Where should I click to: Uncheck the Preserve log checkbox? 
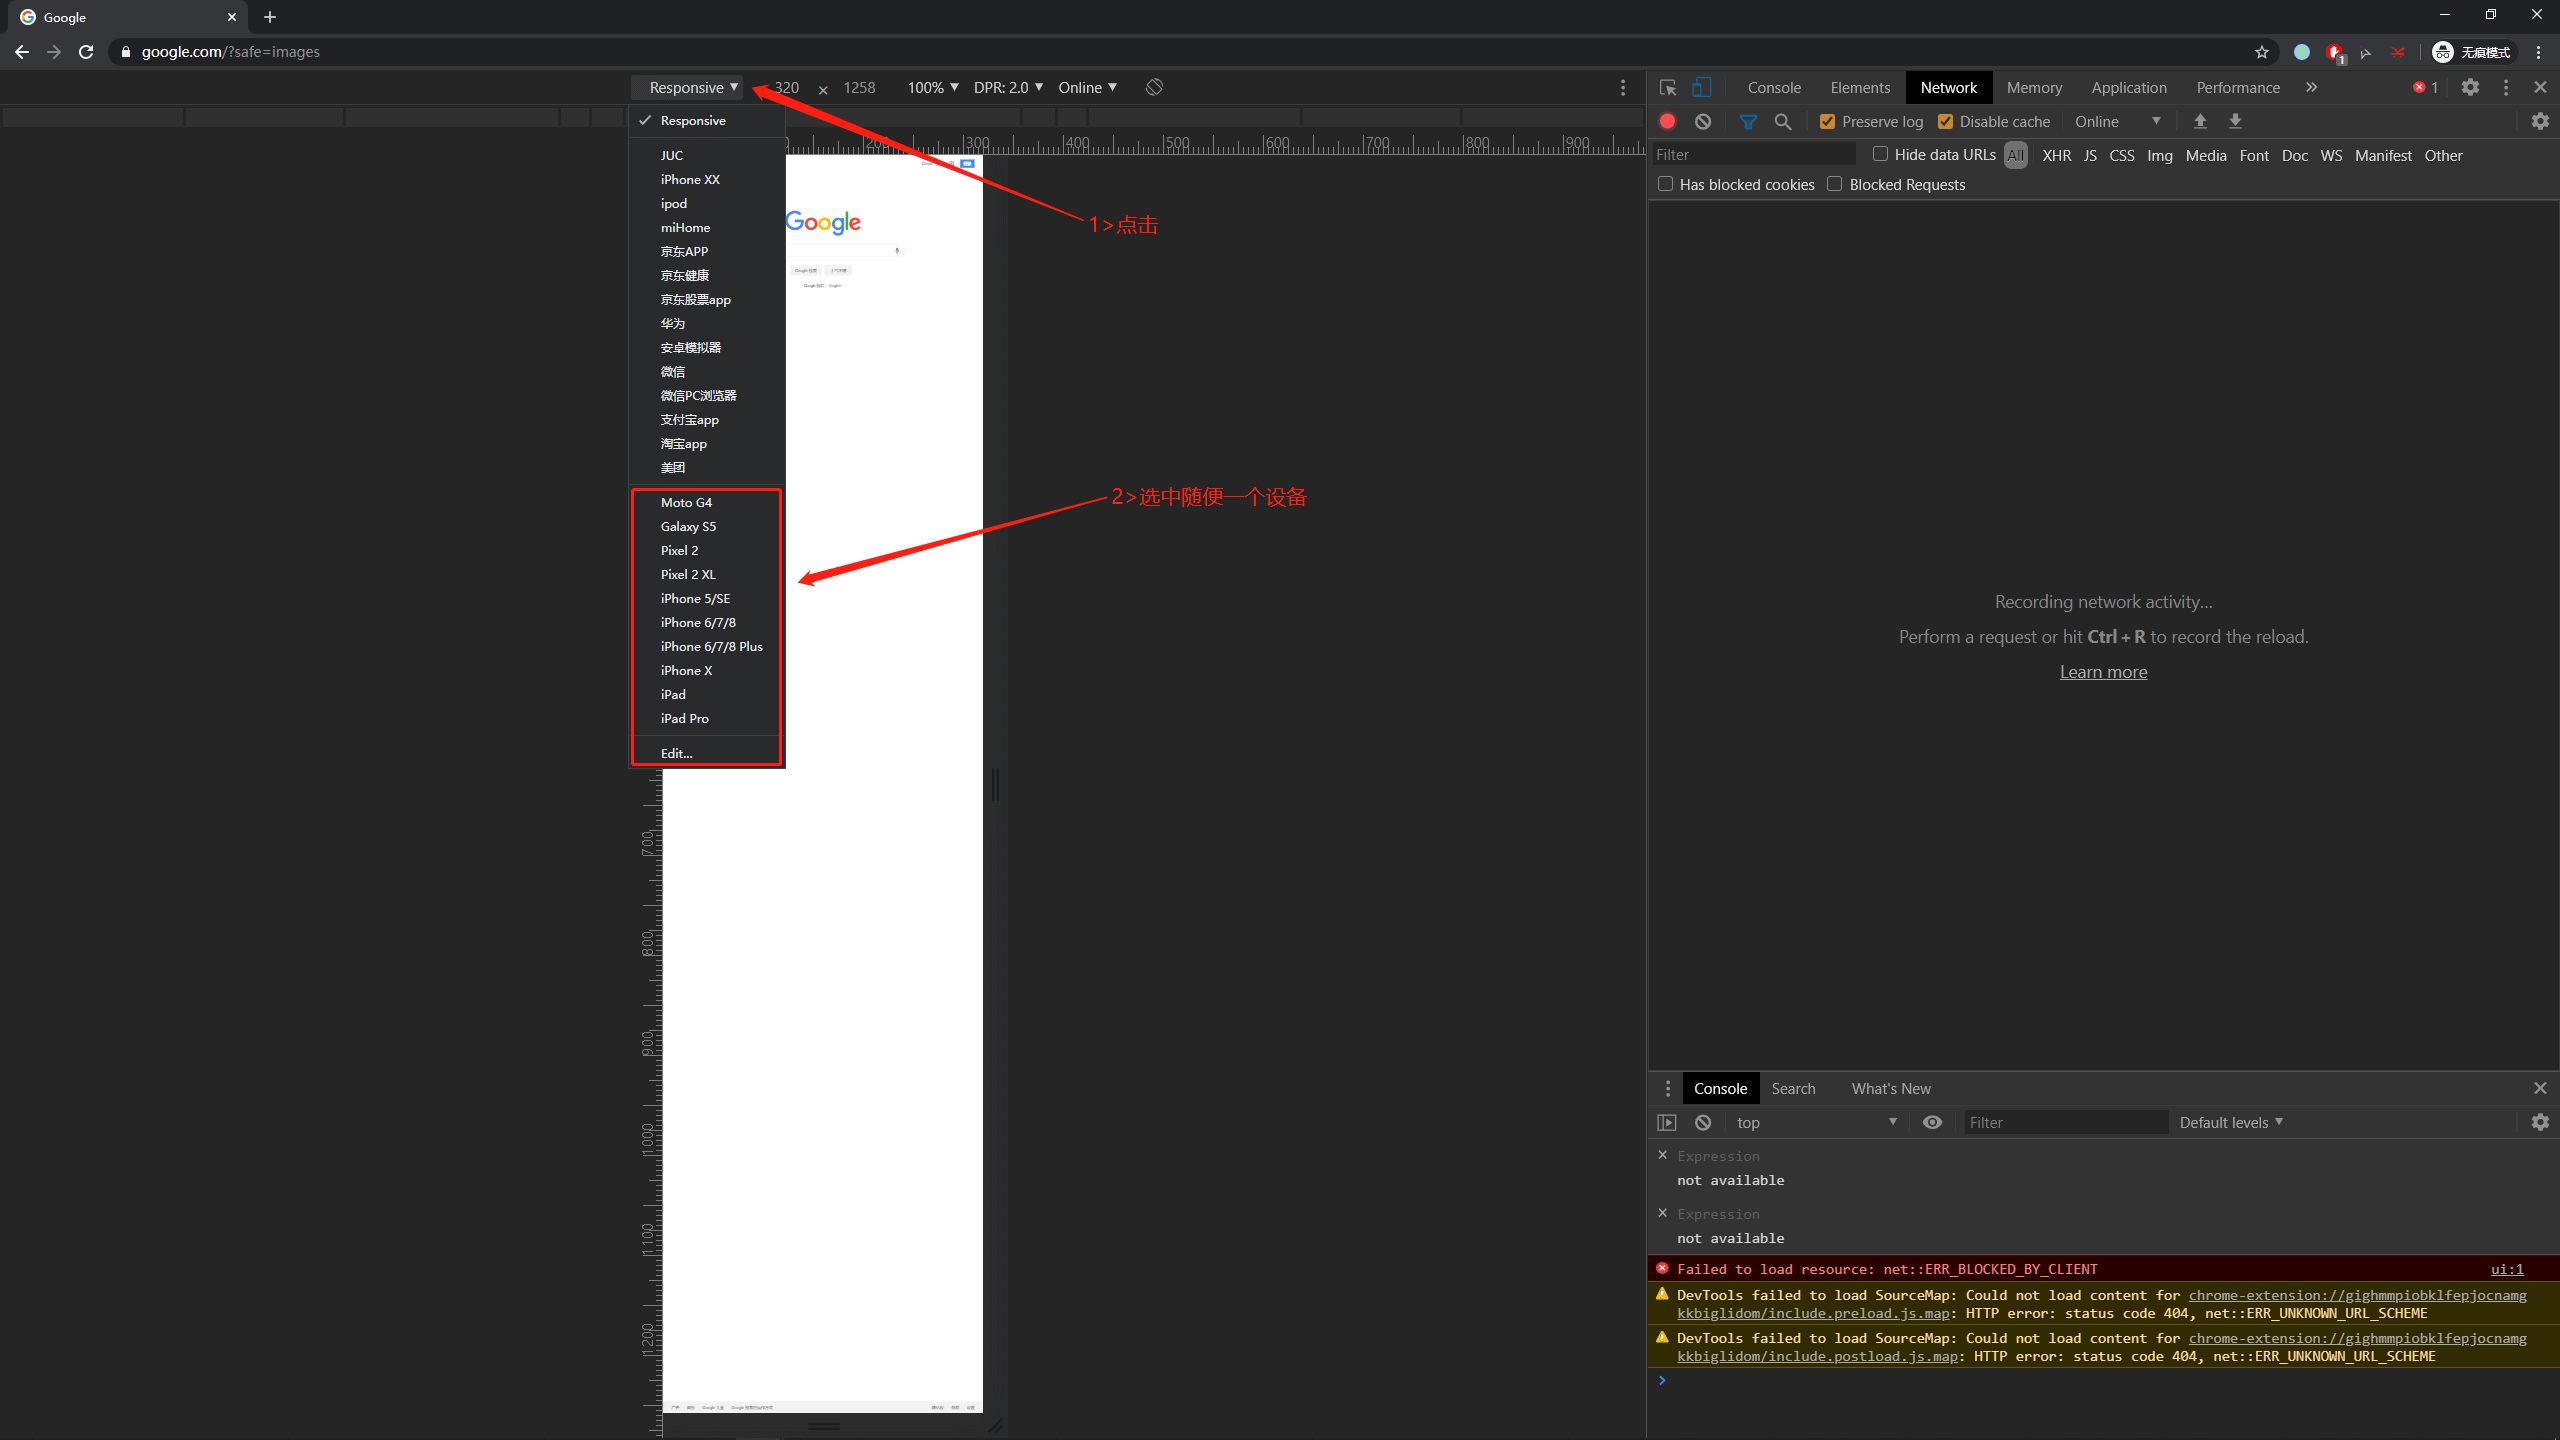point(1827,121)
